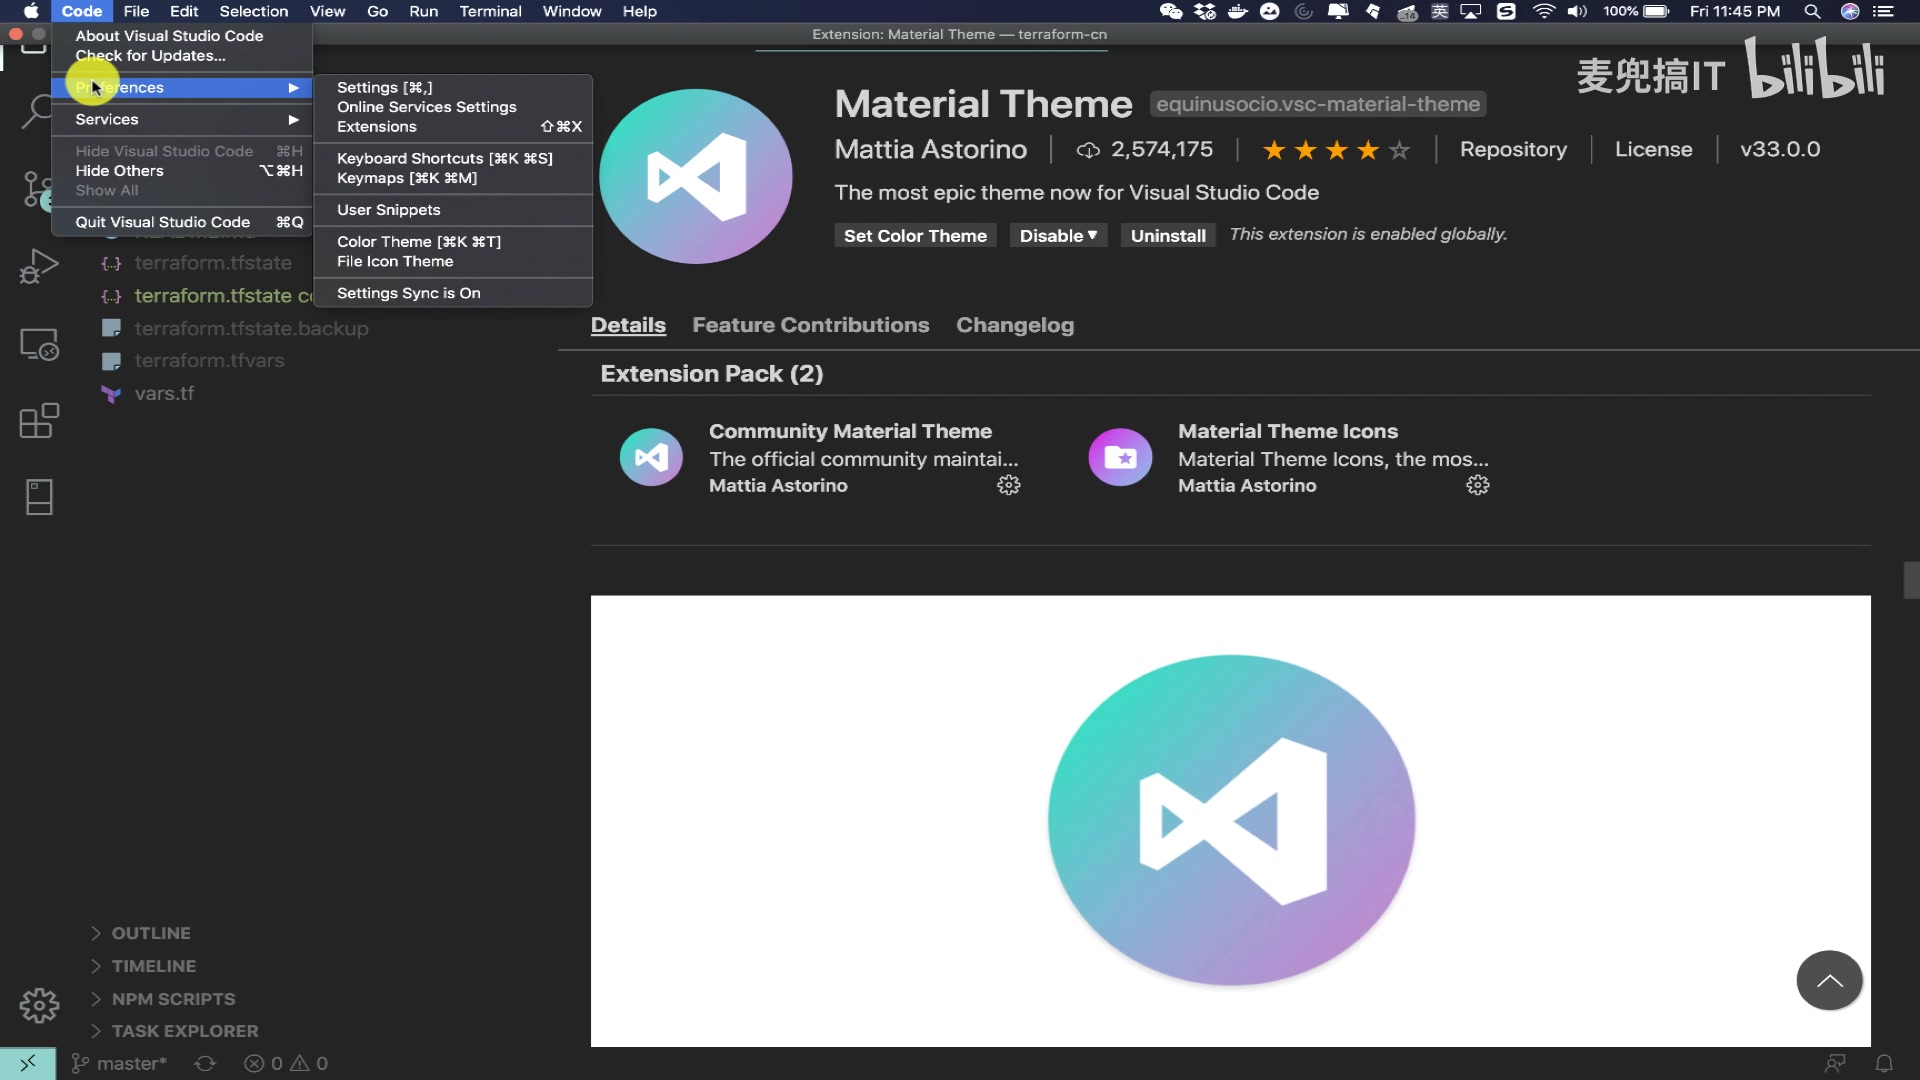Open the Source Control view
Image resolution: width=1920 pixels, height=1080 pixels.
(x=38, y=190)
